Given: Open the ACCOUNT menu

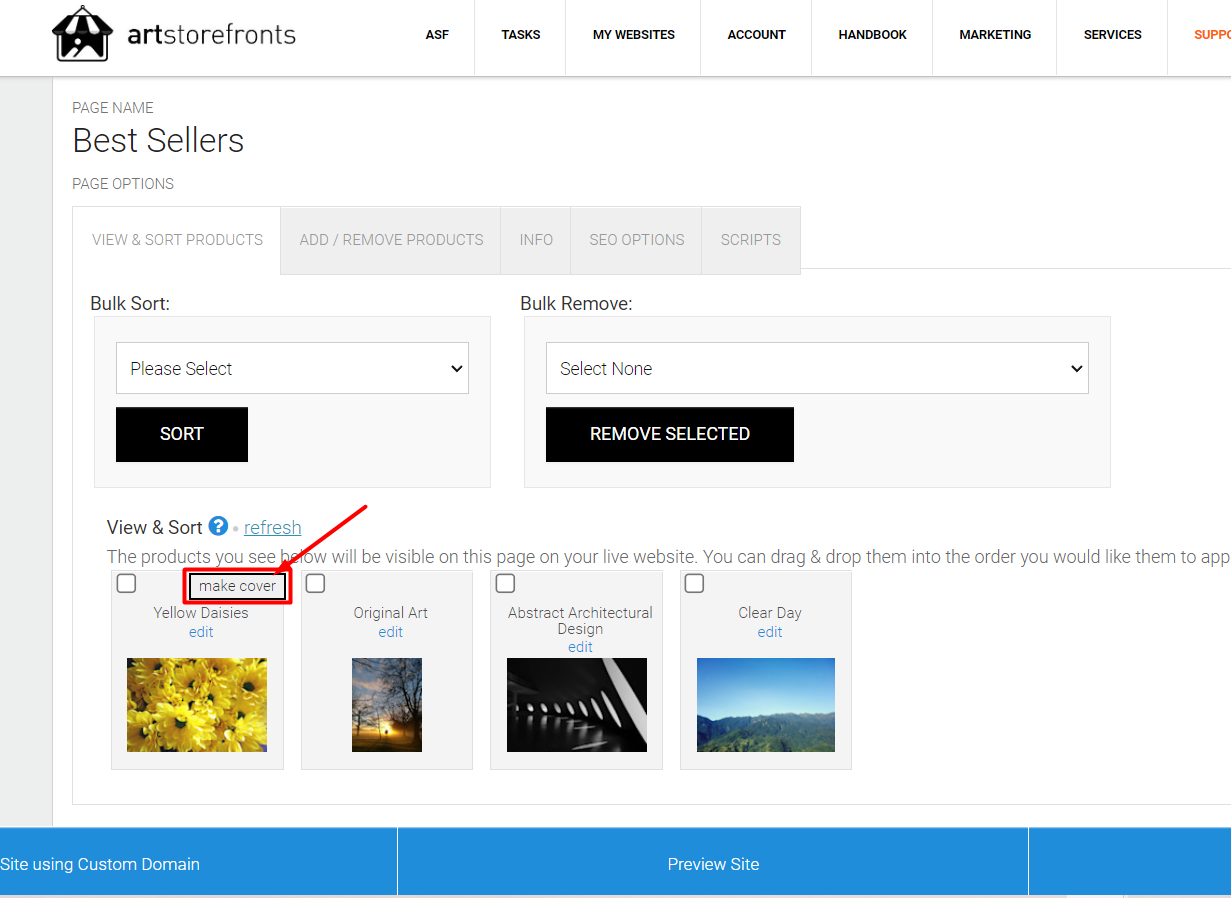Looking at the screenshot, I should [756, 34].
